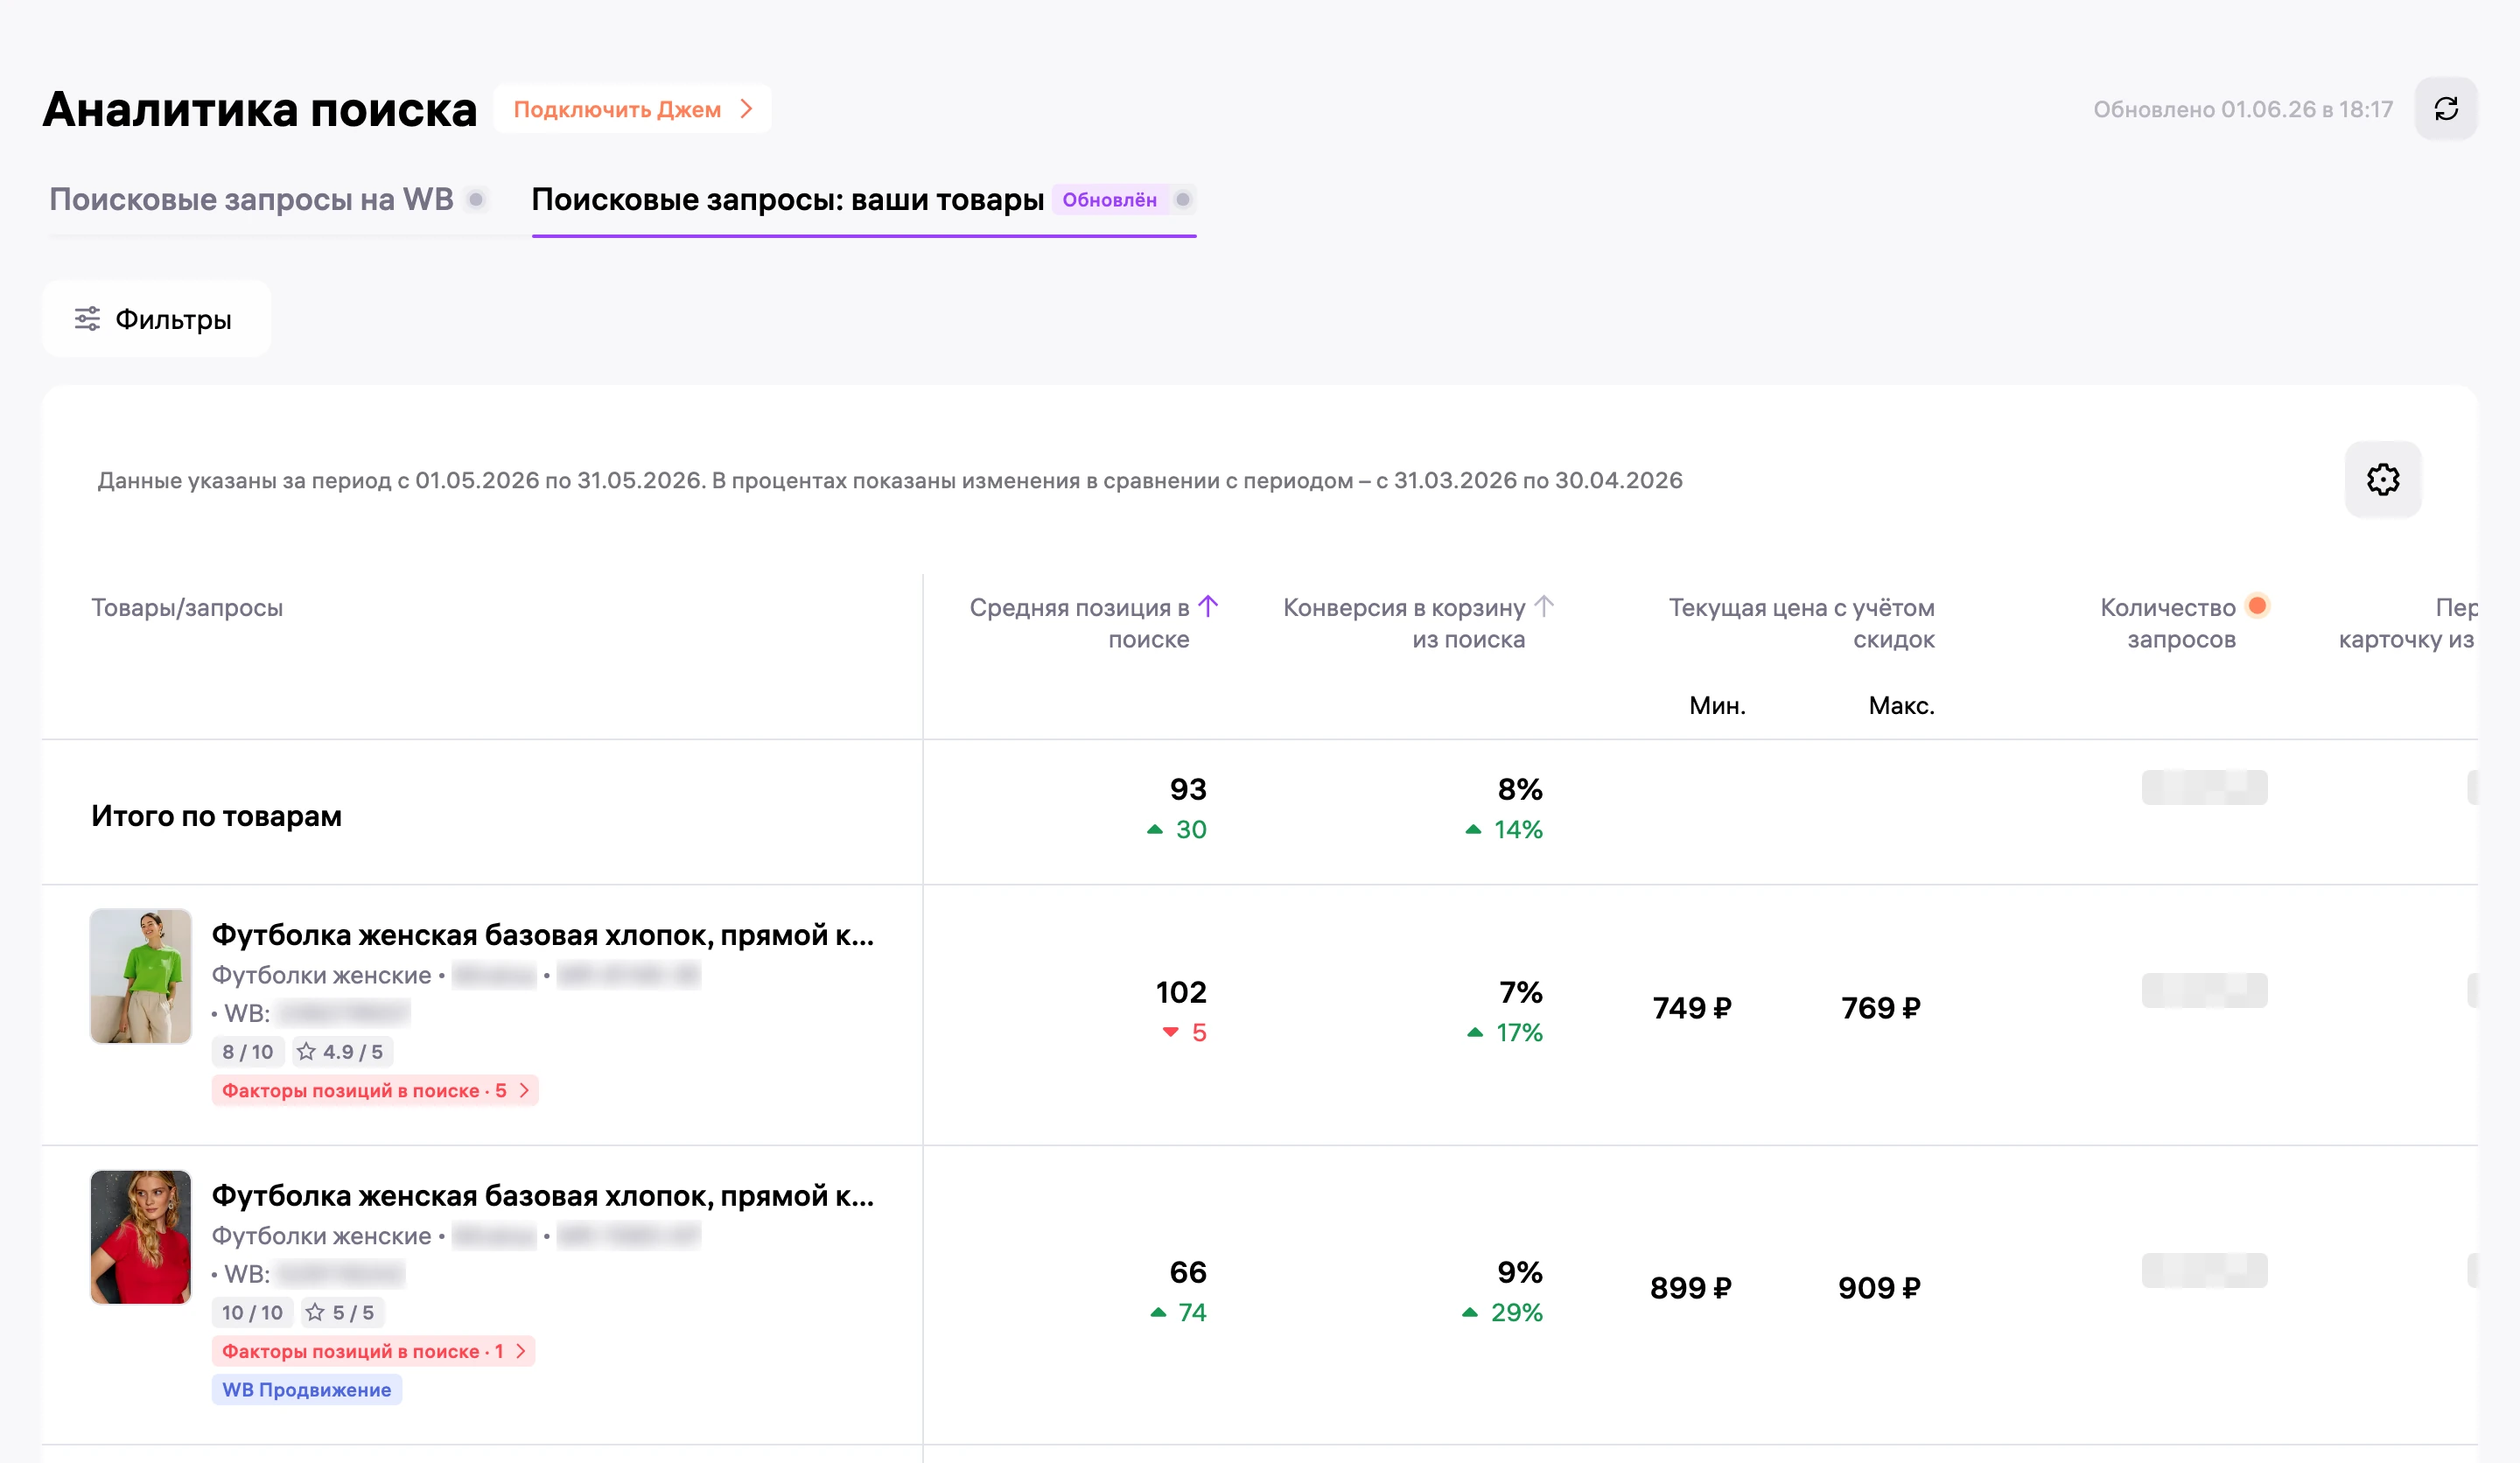The image size is (2520, 1463).
Task: Open the Фильтры button
Action: (x=156, y=319)
